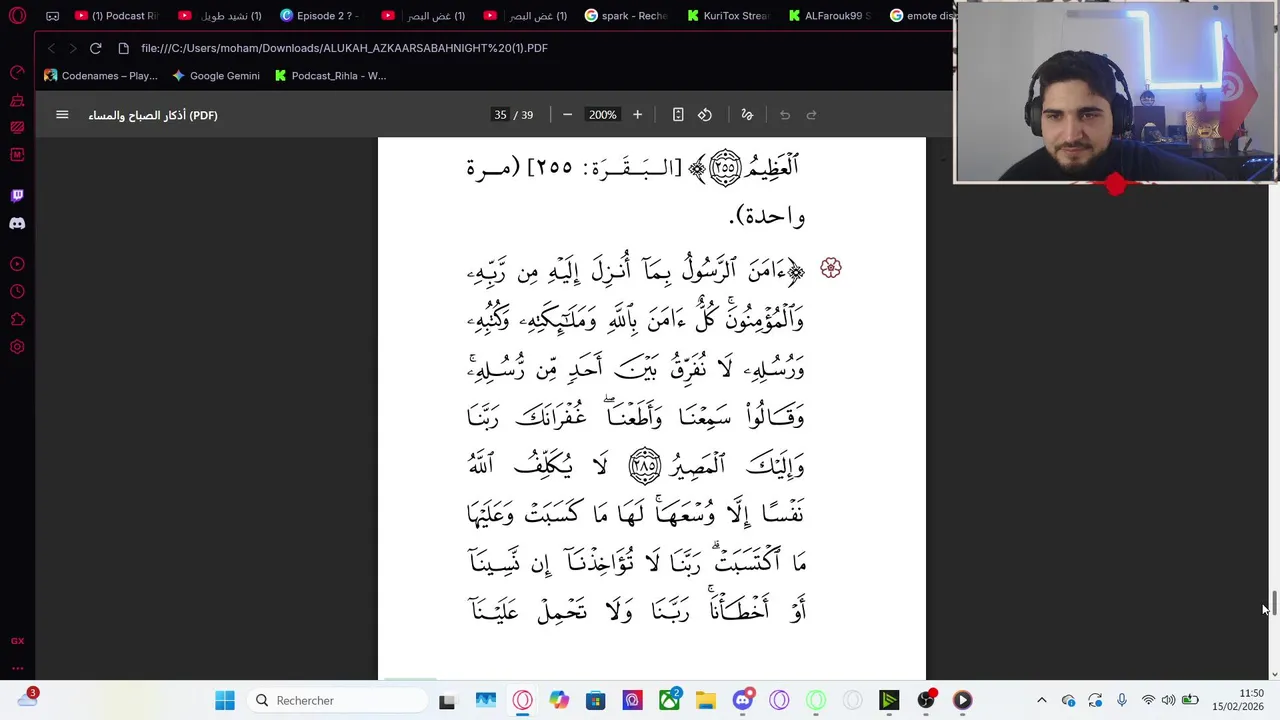Click the 200% zoom level field
The height and width of the screenshot is (720, 1280).
coord(602,115)
